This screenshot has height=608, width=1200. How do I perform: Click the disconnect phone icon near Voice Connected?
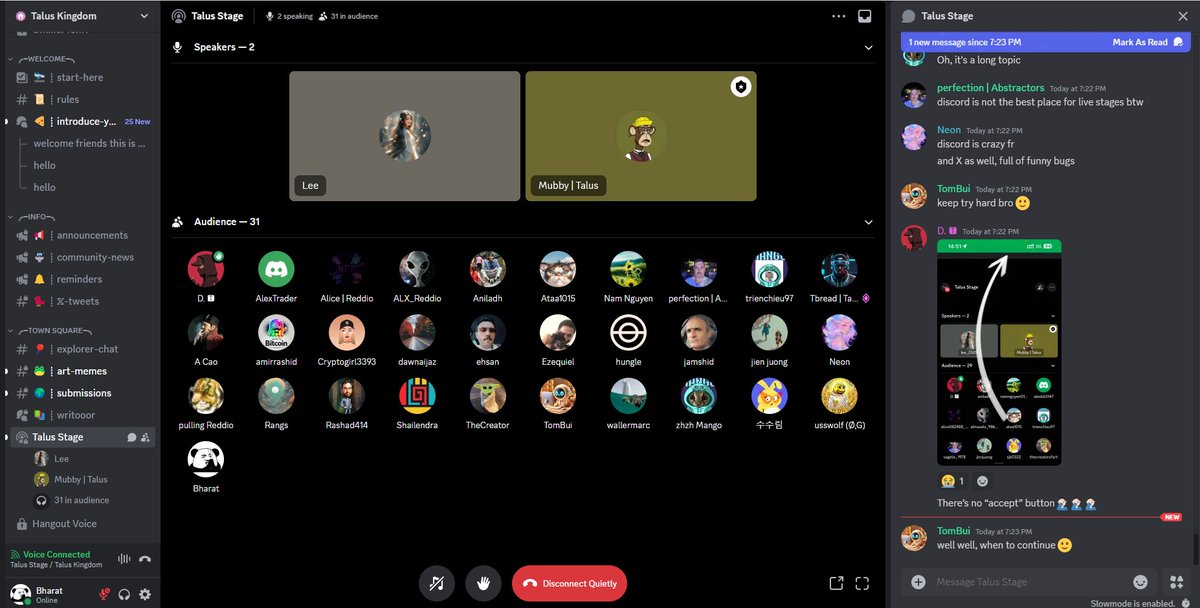pyautogui.click(x=145, y=559)
